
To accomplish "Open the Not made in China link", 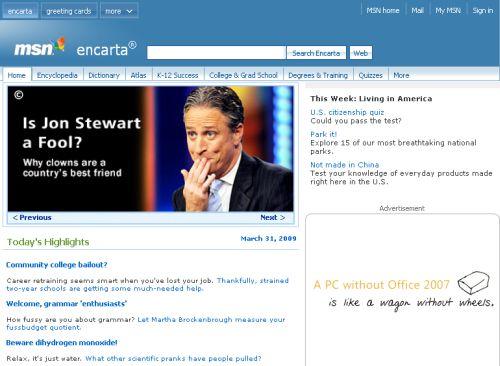I will [x=344, y=165].
